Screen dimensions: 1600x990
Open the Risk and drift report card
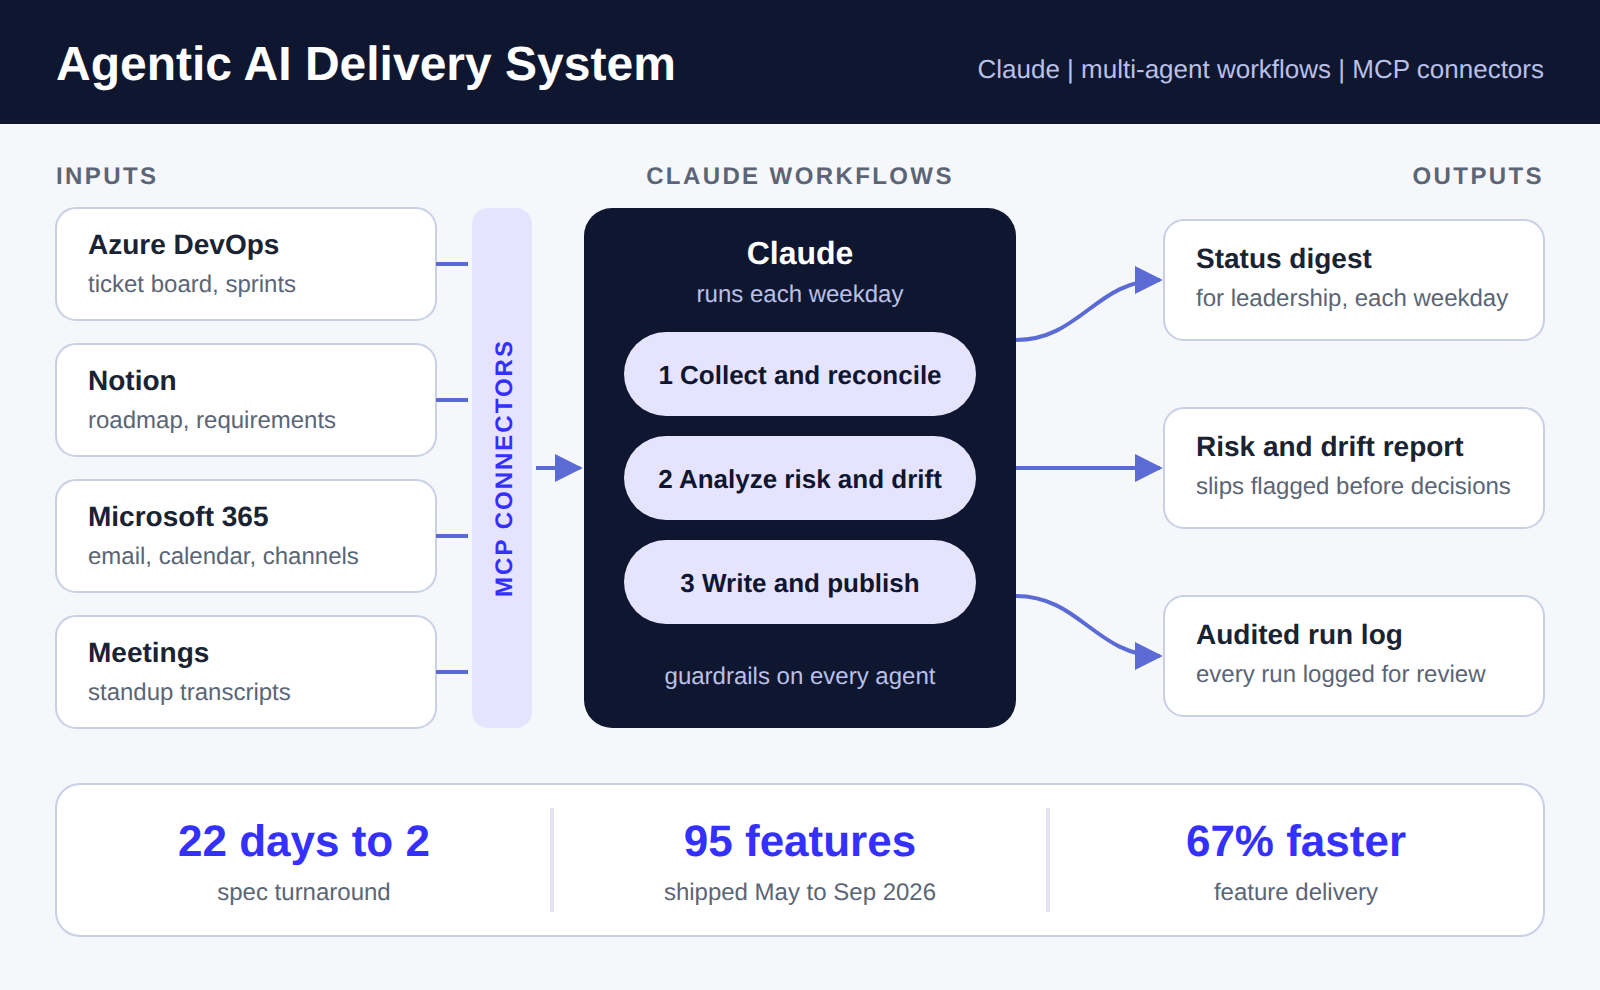pos(1354,468)
